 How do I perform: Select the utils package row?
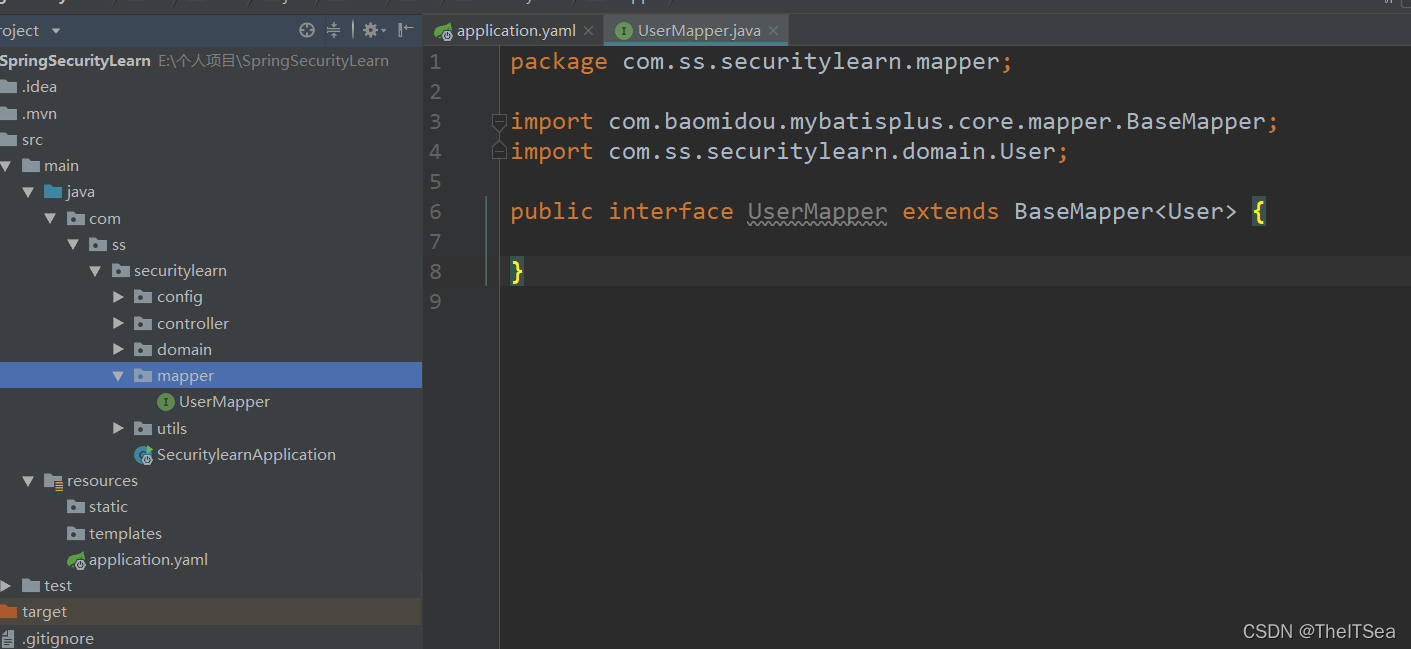pyautogui.click(x=211, y=429)
